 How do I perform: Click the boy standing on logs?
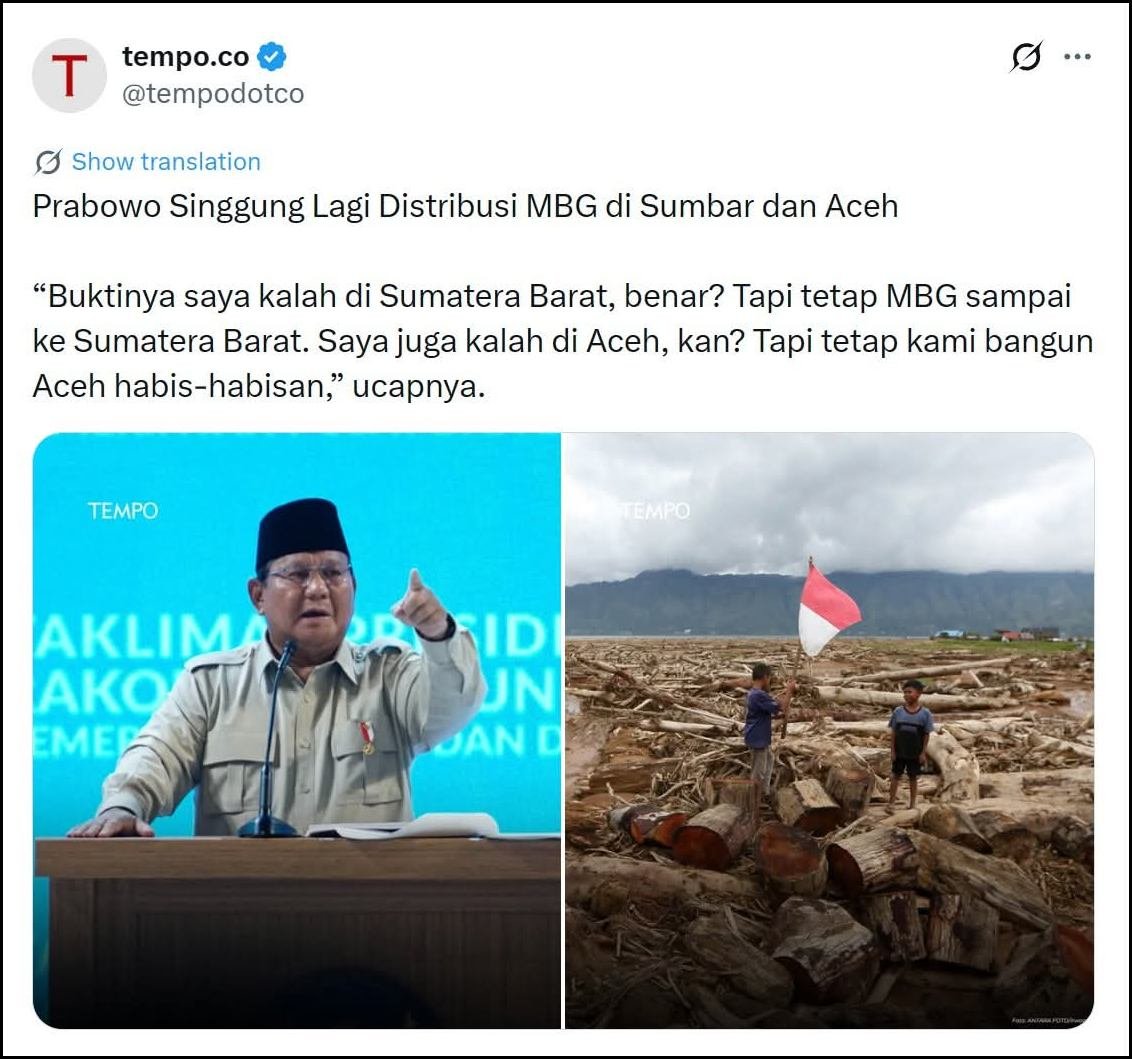909,744
